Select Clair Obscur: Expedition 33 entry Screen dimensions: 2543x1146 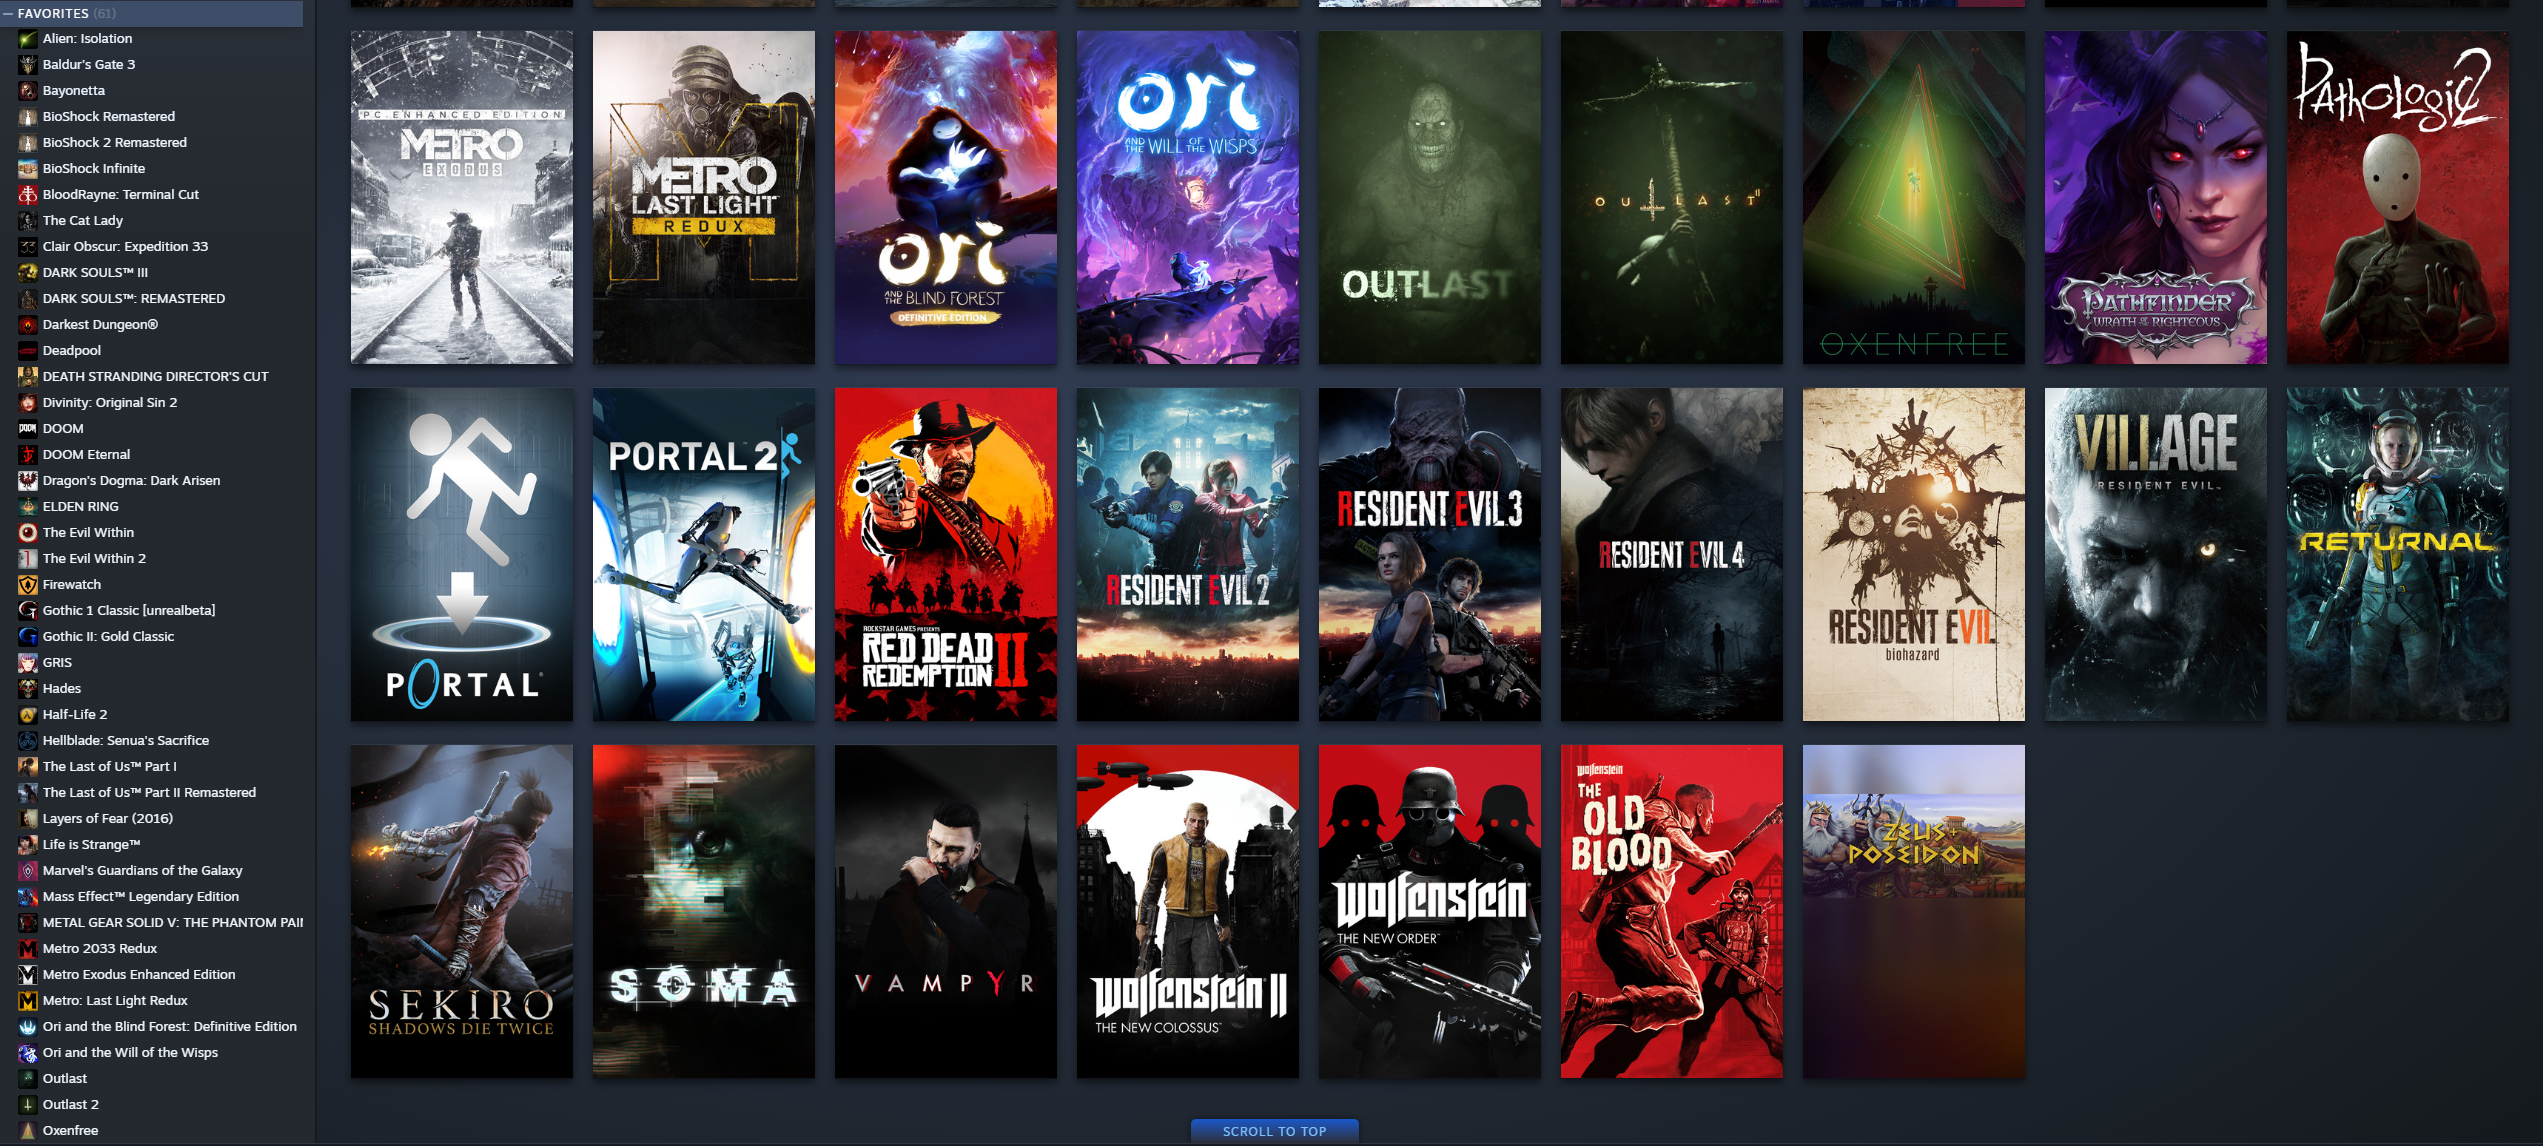click(125, 247)
